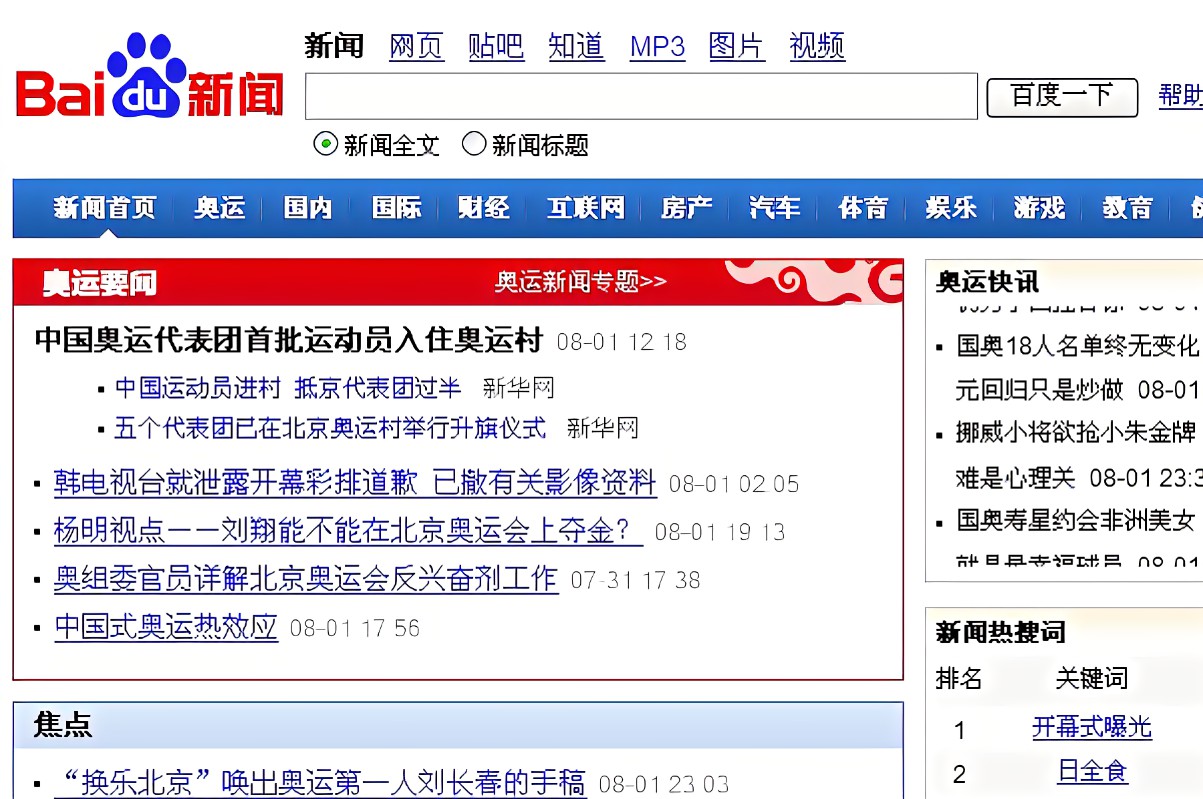Open the 知道 link
1203x799 pixels.
[x=576, y=46]
